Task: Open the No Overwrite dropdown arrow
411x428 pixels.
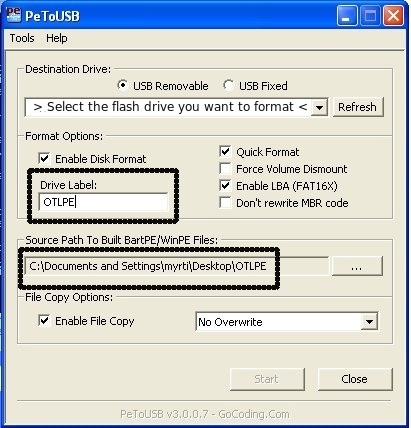Action: click(x=369, y=322)
